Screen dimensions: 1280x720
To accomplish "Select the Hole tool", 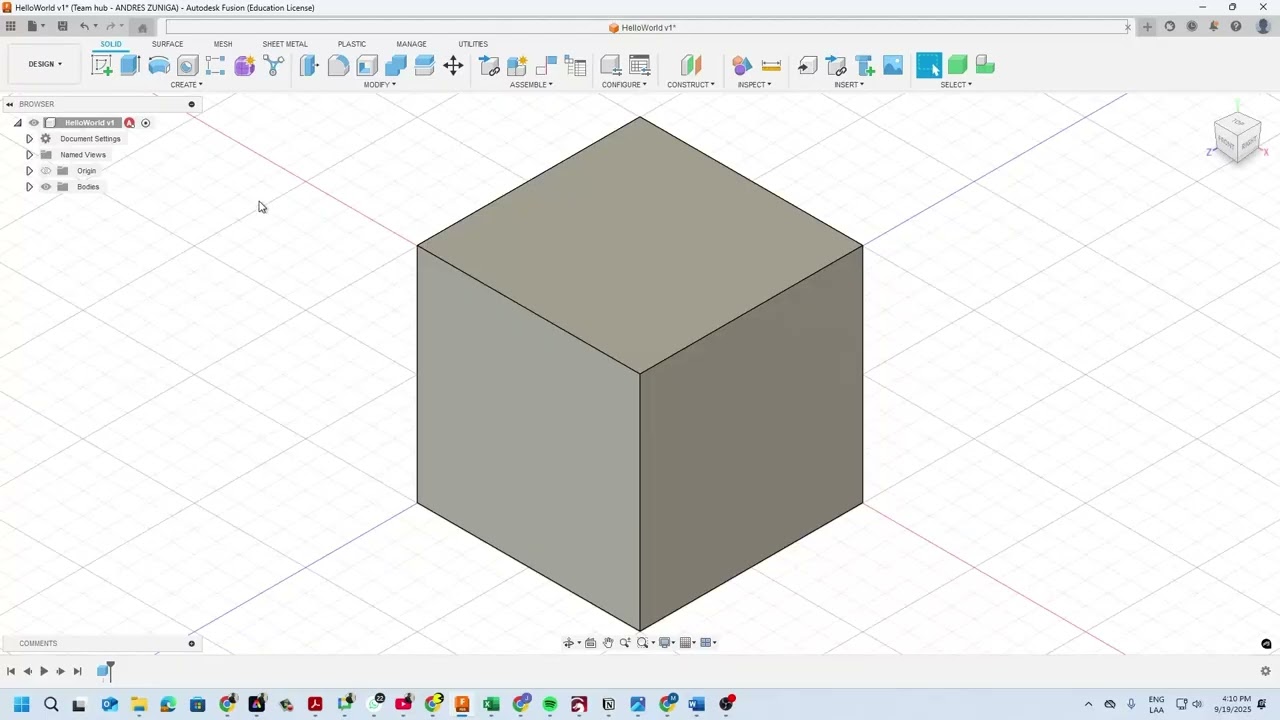I will point(187,66).
